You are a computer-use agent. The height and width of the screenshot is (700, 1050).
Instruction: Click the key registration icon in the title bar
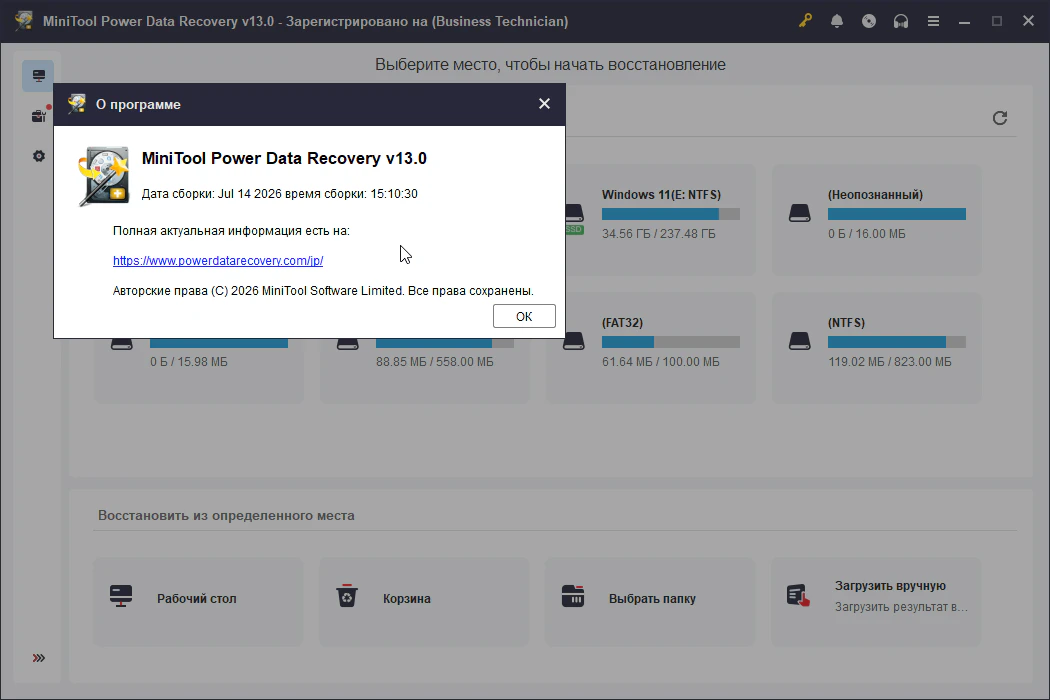click(x=805, y=21)
